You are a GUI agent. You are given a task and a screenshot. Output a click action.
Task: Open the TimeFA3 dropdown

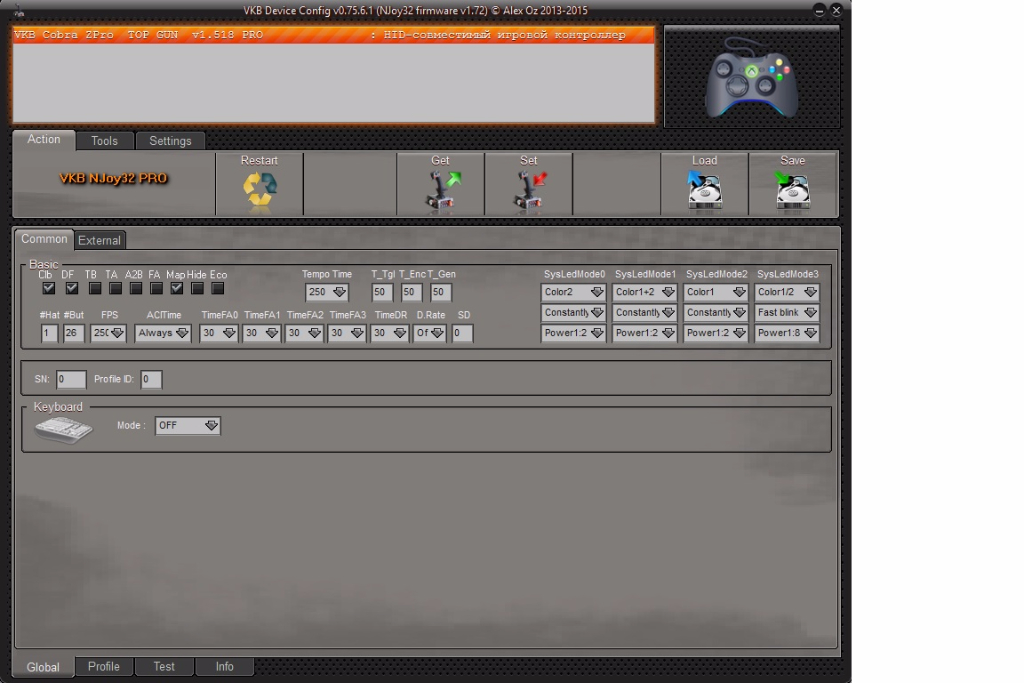tap(347, 333)
